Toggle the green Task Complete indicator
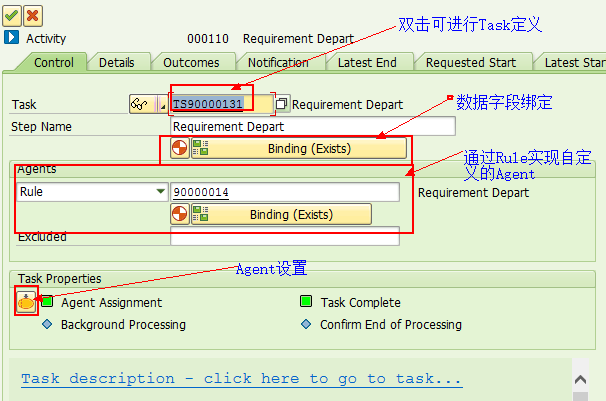Image resolution: width=606 pixels, height=401 pixels. pyautogui.click(x=306, y=301)
